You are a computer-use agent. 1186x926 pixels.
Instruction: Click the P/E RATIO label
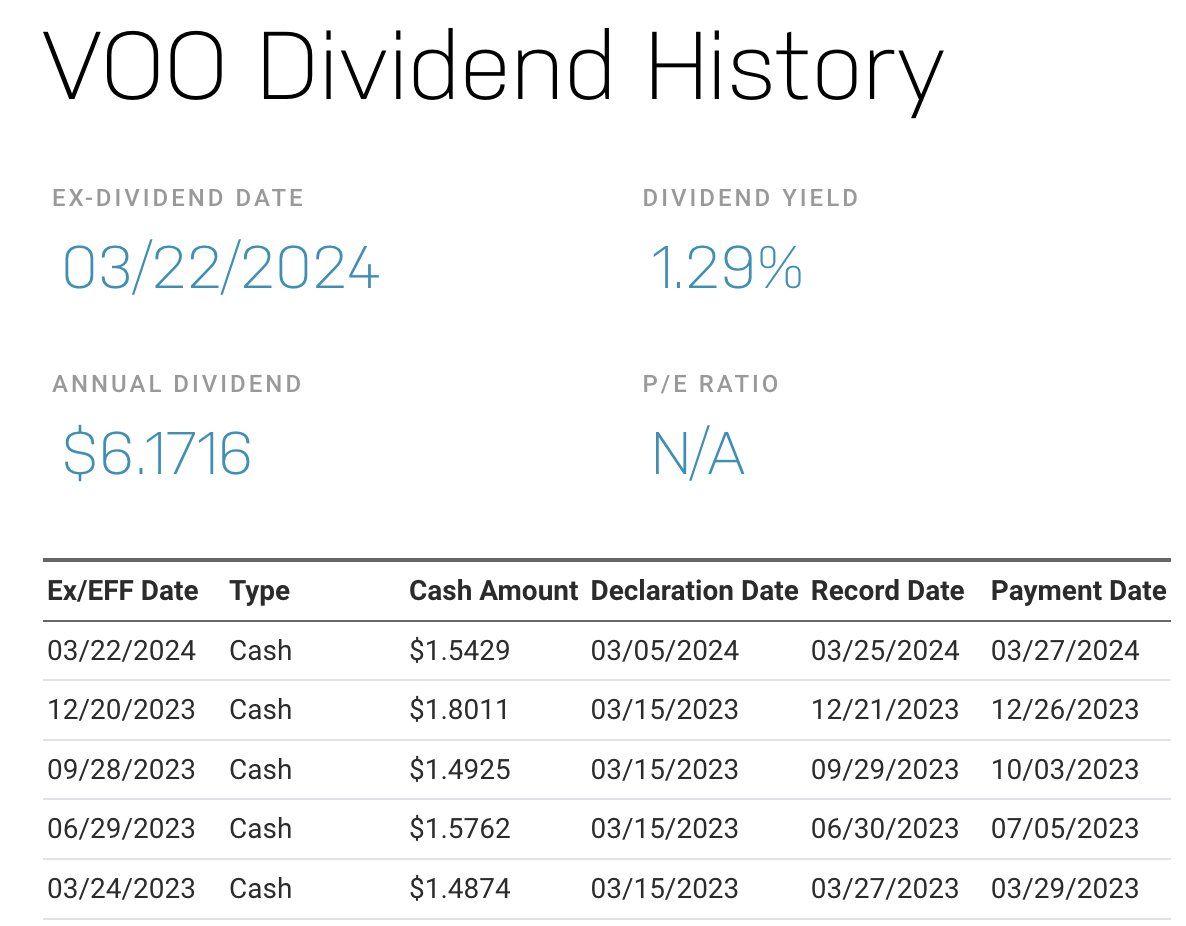[710, 384]
